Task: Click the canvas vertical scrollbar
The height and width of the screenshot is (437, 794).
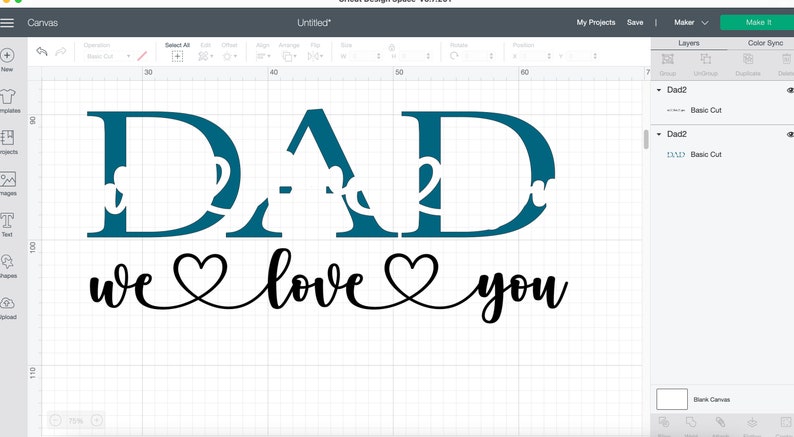Action: pyautogui.click(x=646, y=139)
